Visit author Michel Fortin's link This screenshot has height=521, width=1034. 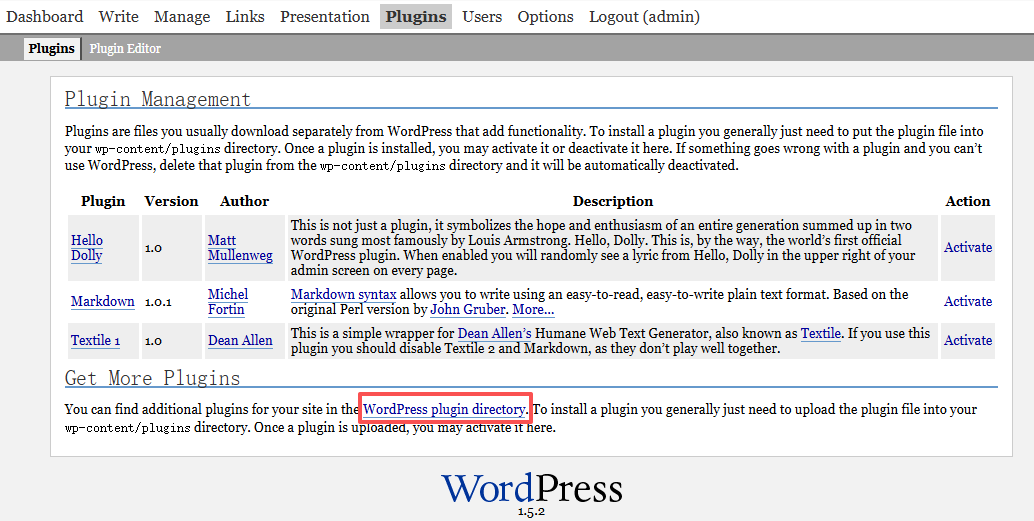tap(228, 301)
